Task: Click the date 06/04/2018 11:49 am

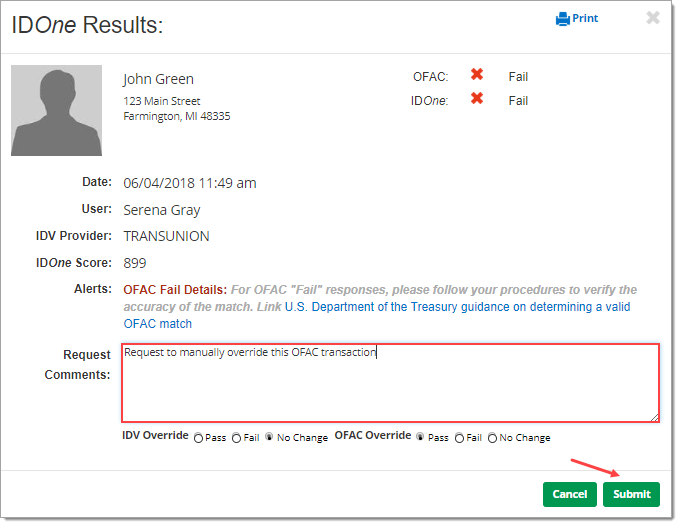Action: click(x=190, y=183)
